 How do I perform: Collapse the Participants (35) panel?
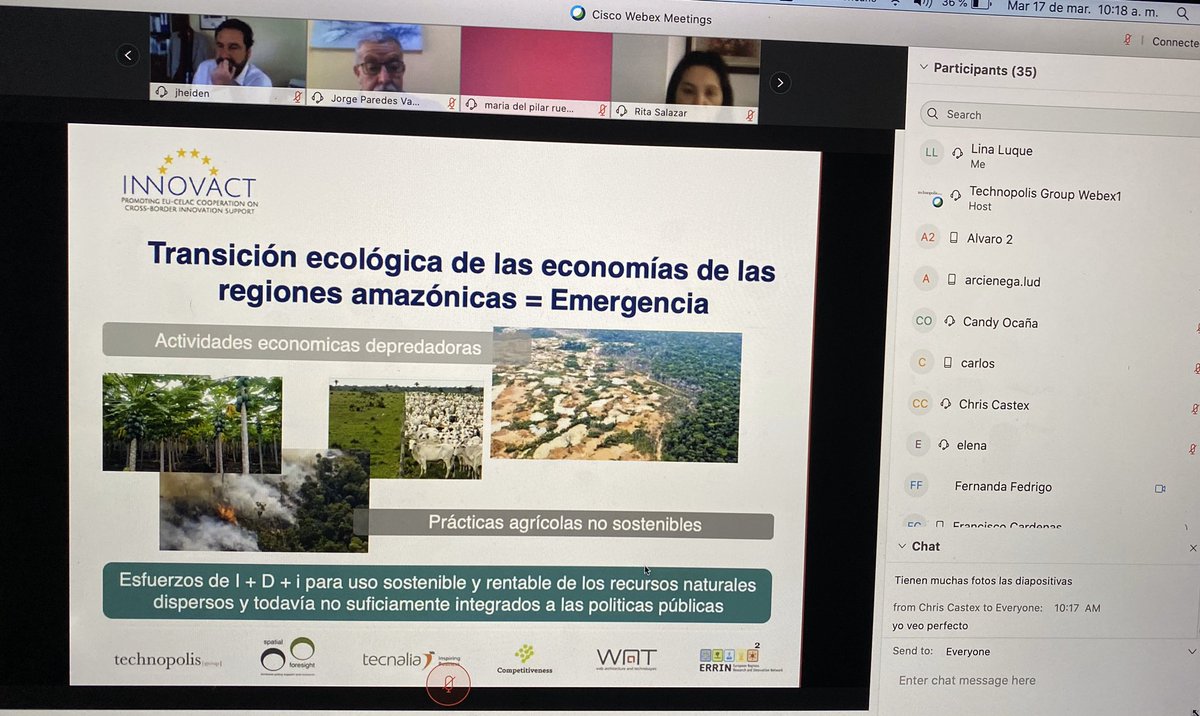923,68
